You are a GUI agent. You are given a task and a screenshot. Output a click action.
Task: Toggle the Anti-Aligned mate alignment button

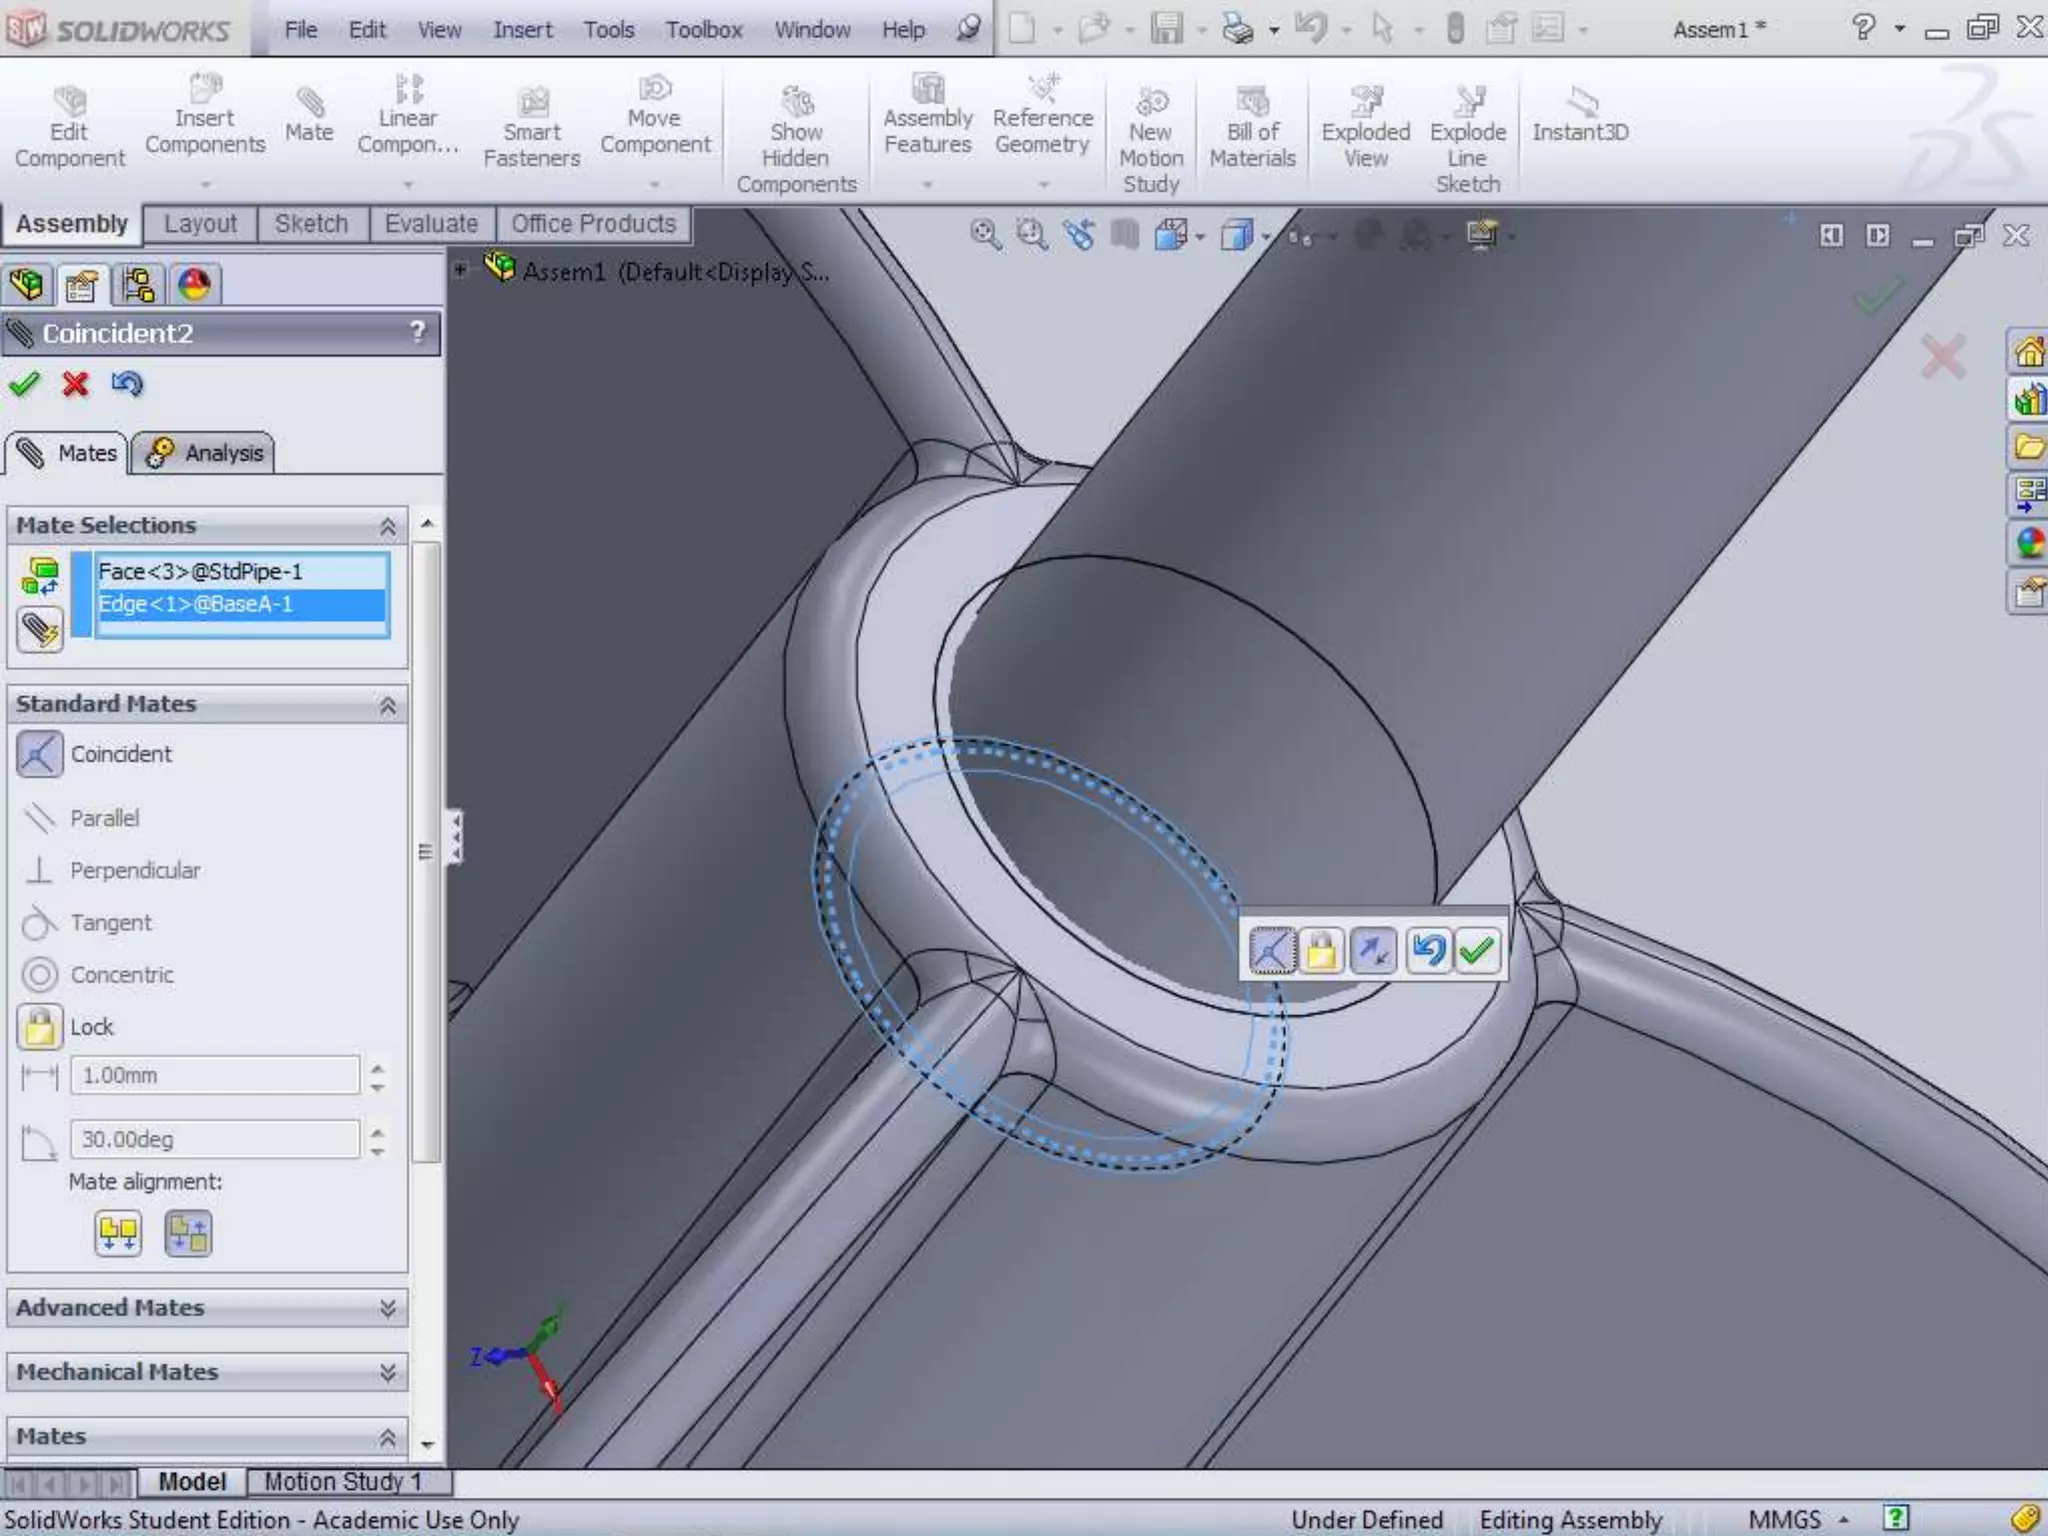point(188,1233)
